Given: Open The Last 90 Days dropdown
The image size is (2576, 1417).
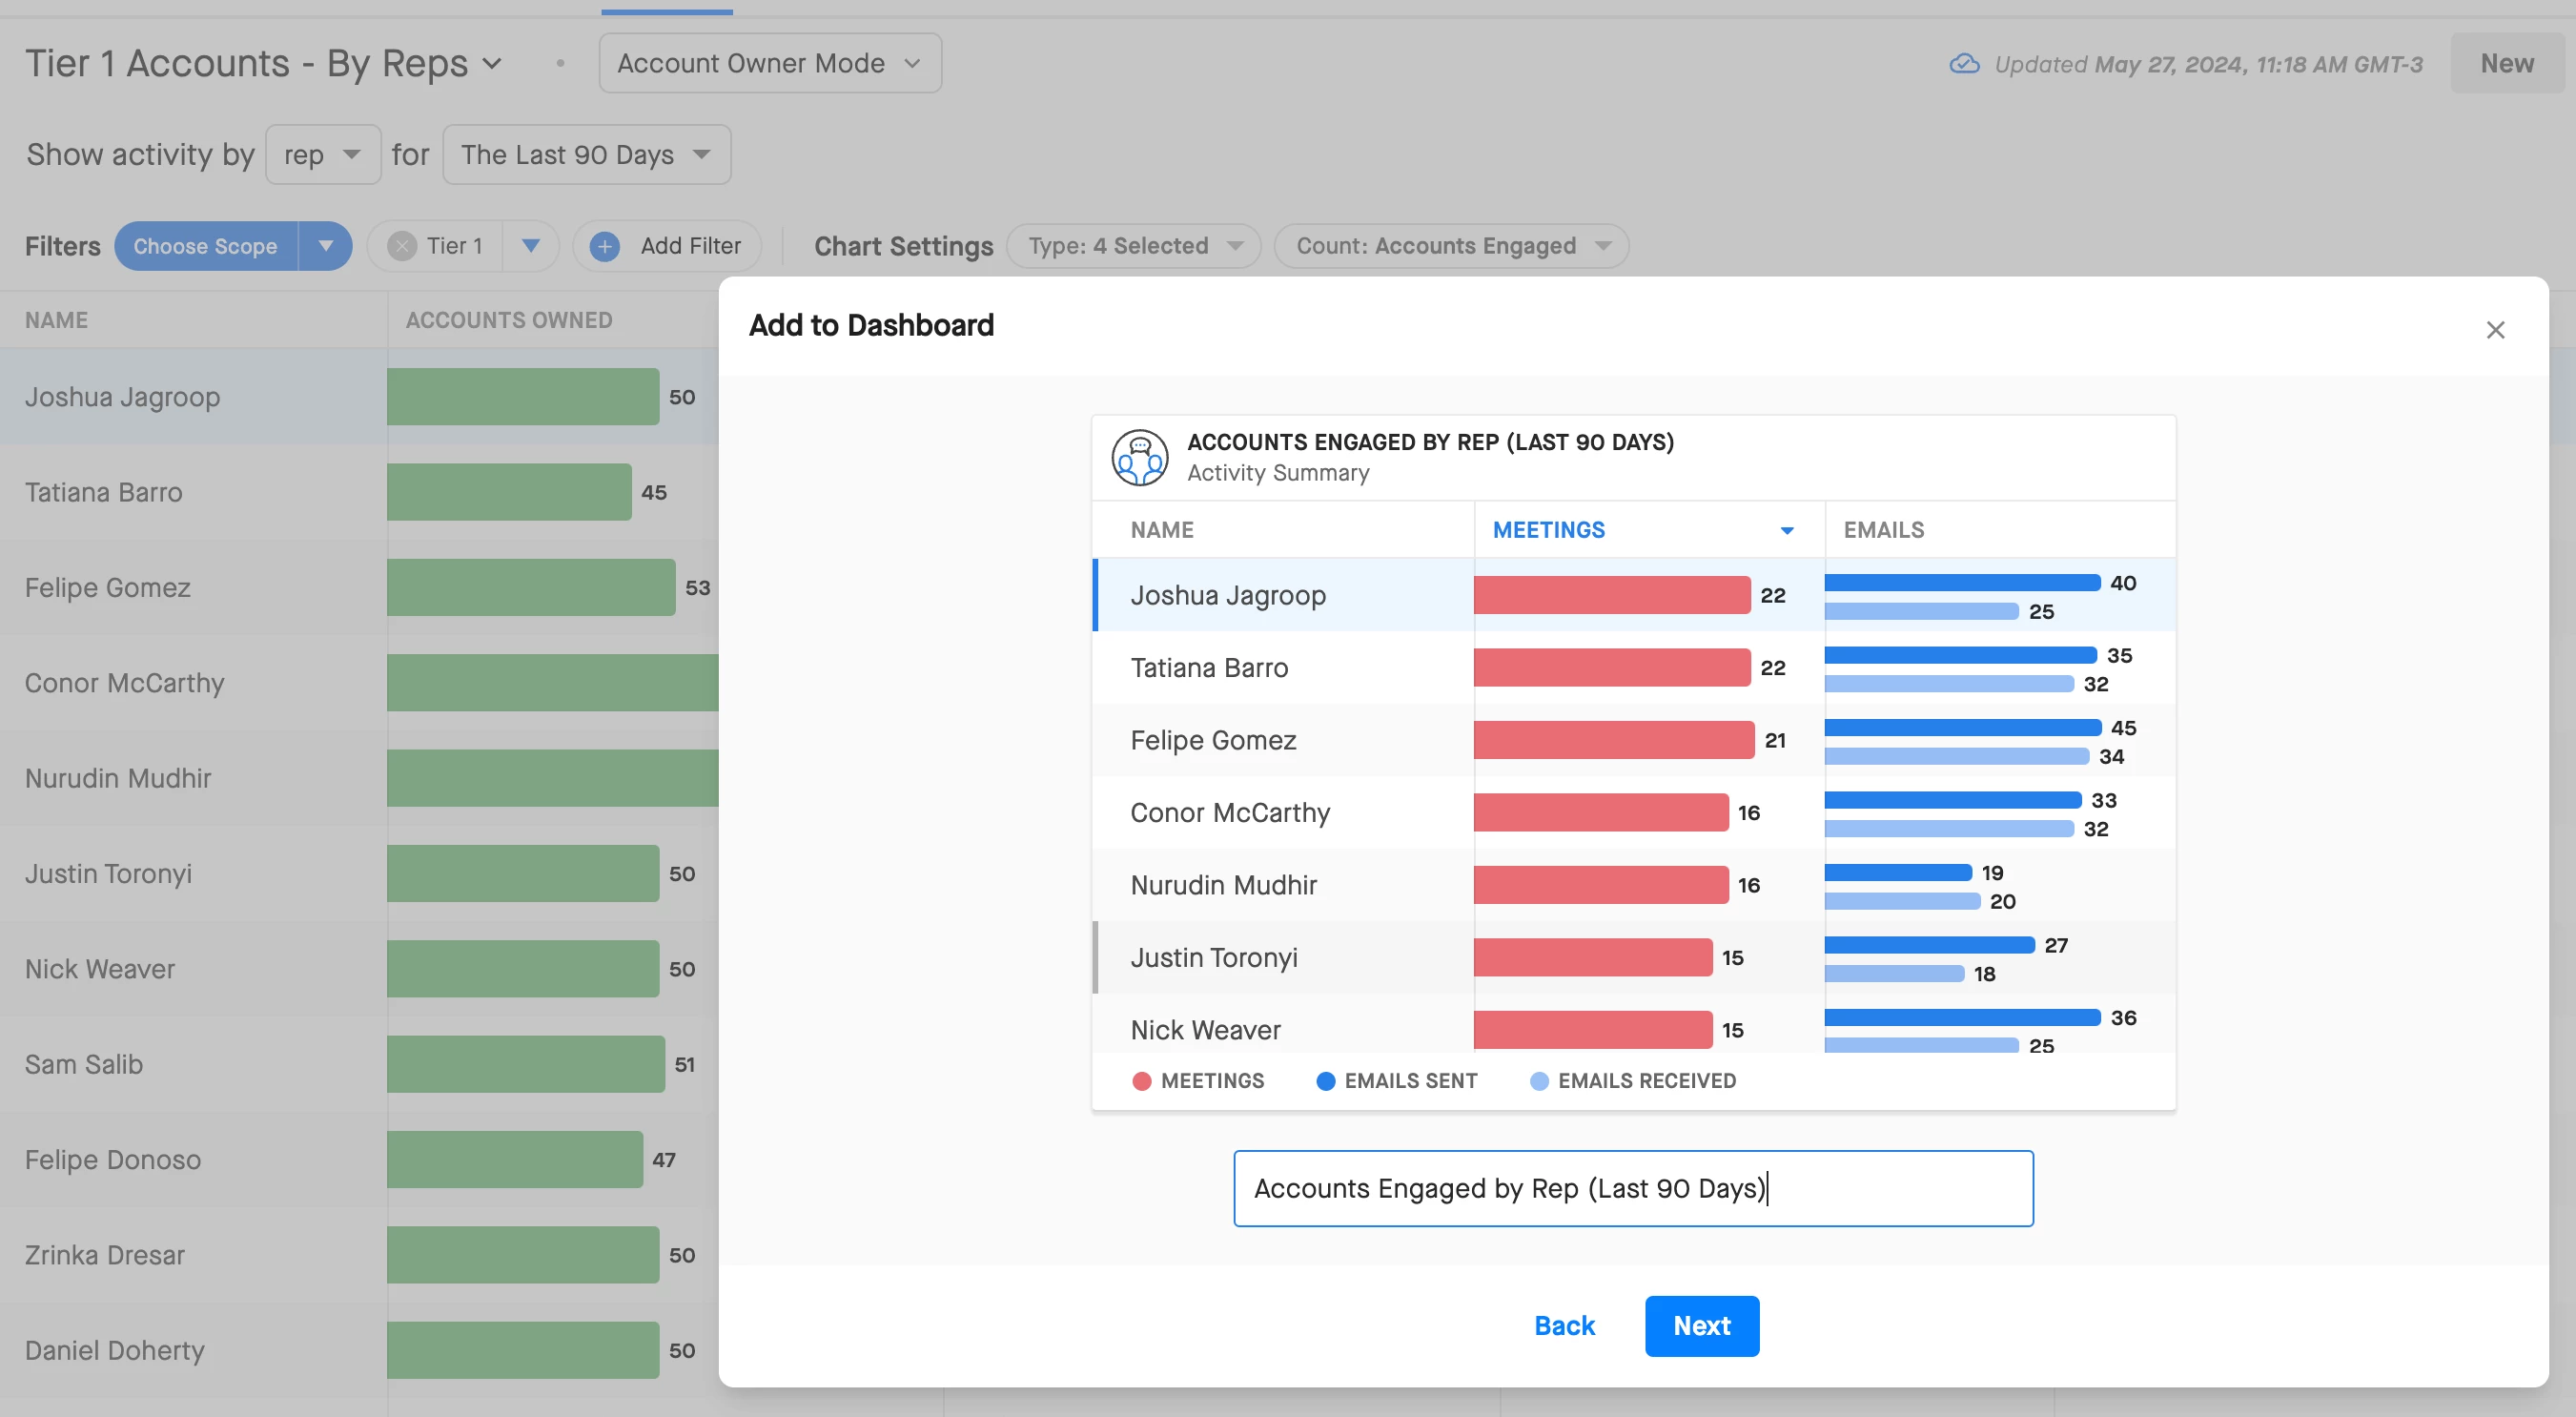Looking at the screenshot, I should pos(586,155).
